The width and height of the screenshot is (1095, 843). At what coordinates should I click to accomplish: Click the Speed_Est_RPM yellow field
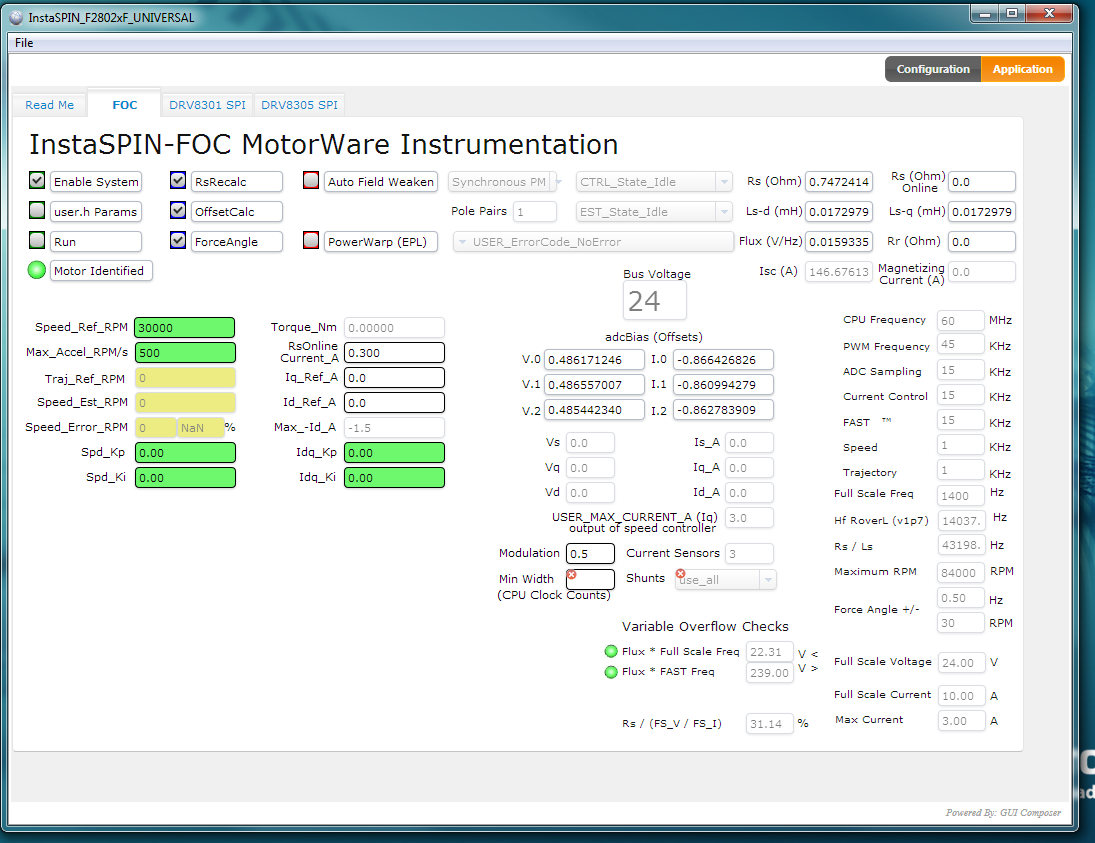click(x=185, y=403)
